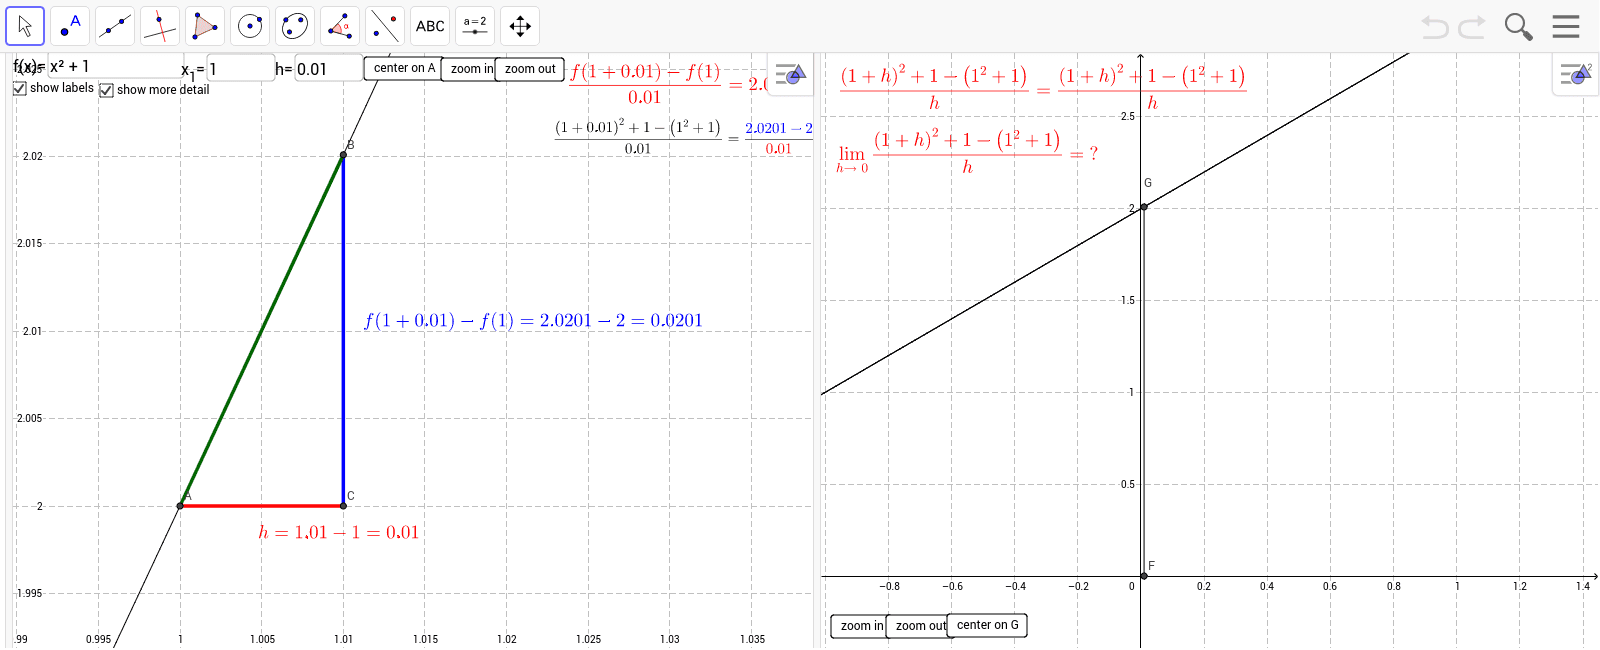Screen dimensions: 1600x650
Task: Open left graphics view style bar
Action: pos(790,74)
